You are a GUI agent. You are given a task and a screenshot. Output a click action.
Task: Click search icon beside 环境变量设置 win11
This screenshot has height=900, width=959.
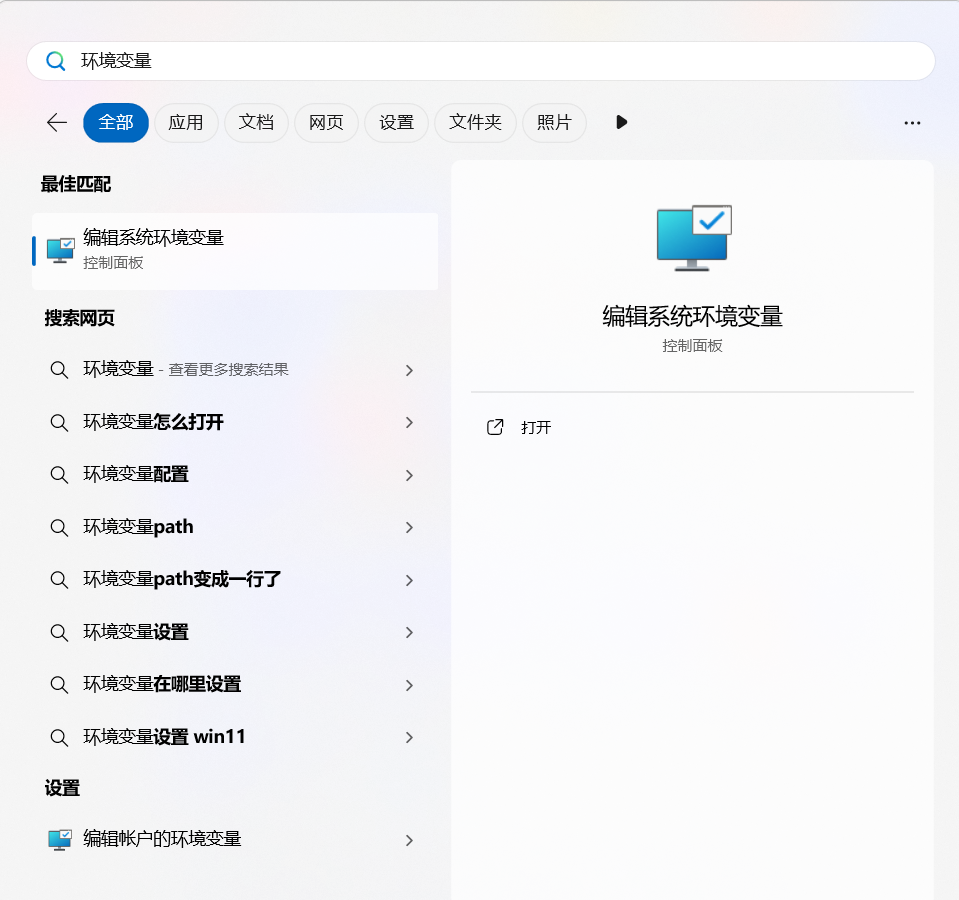pyautogui.click(x=59, y=737)
